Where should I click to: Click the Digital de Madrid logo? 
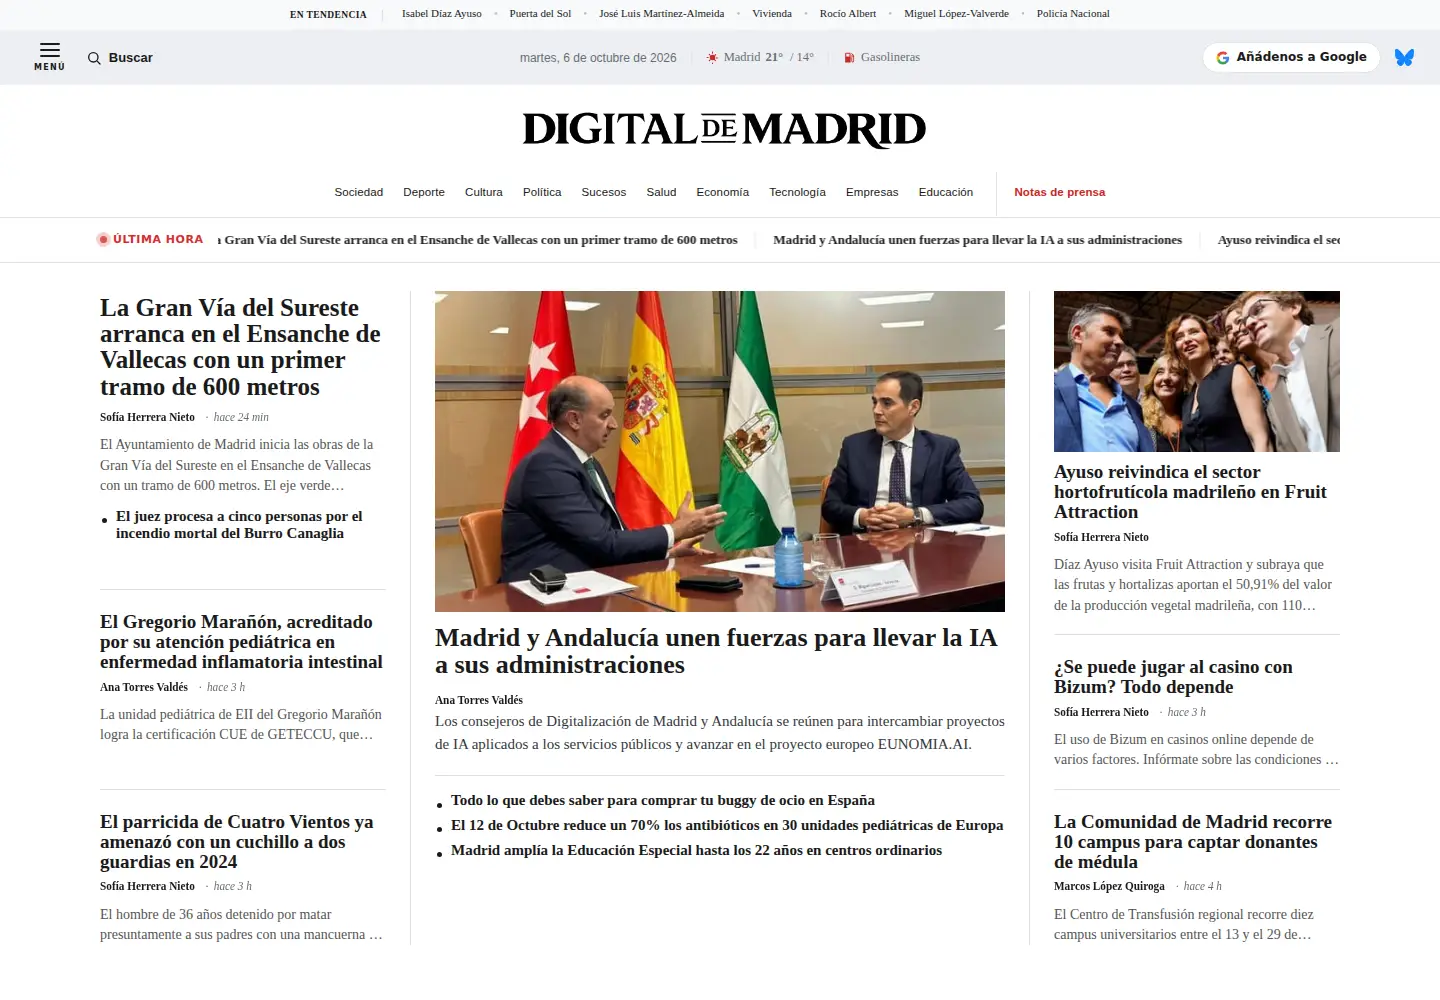point(724,129)
